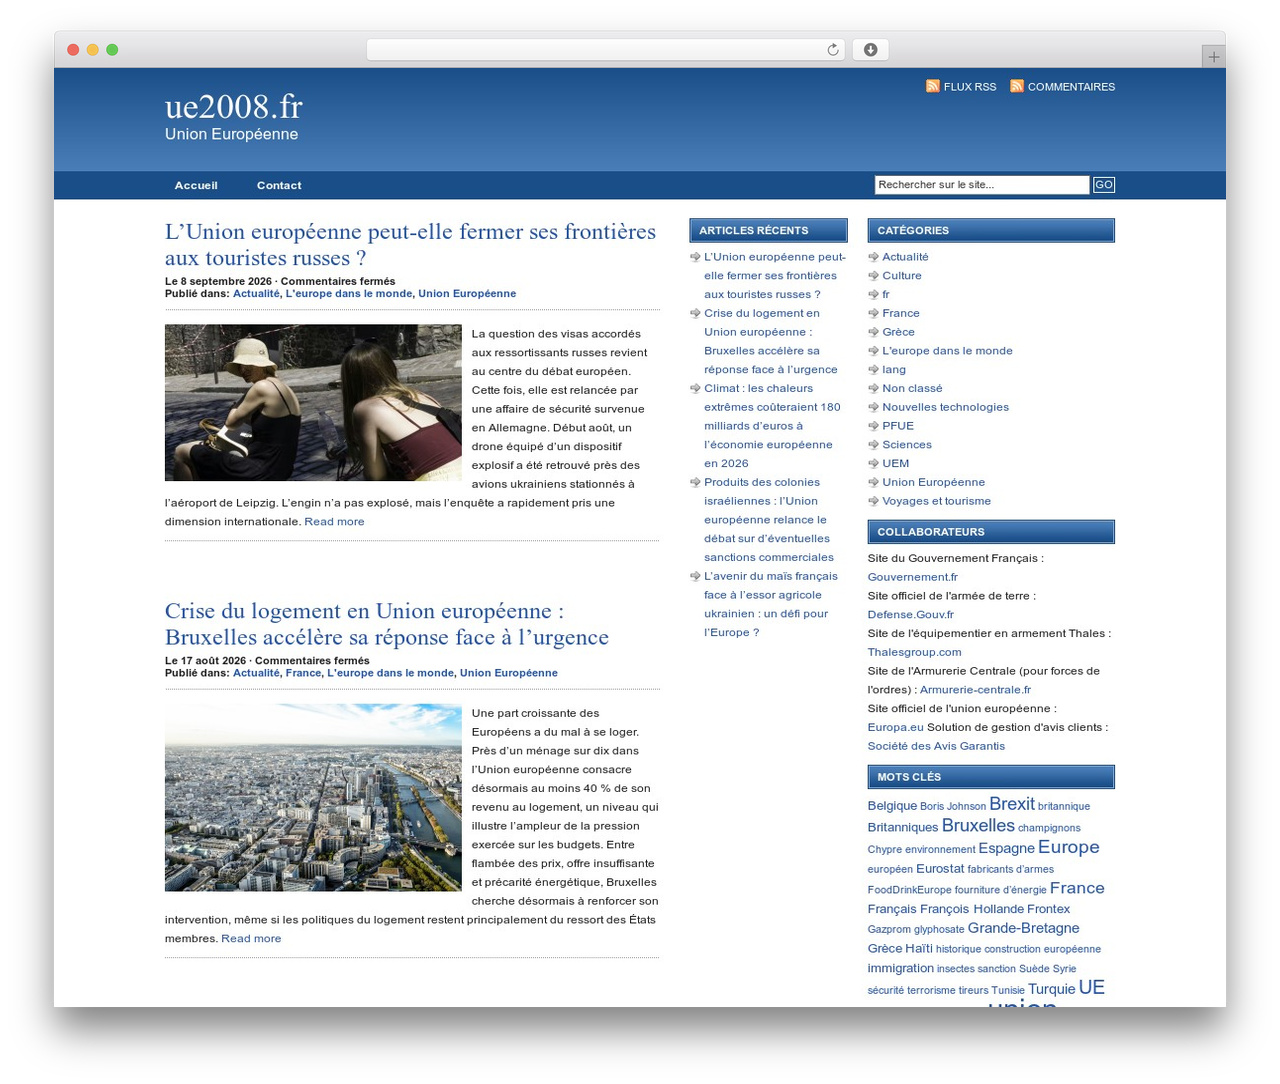Open the Culture category
The height and width of the screenshot is (1084, 1280).
(902, 276)
